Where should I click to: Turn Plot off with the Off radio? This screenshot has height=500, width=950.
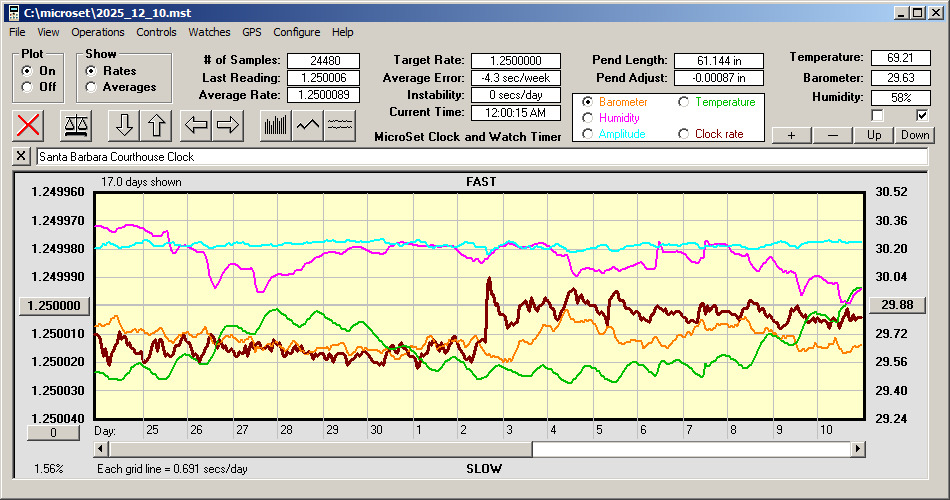[26, 87]
